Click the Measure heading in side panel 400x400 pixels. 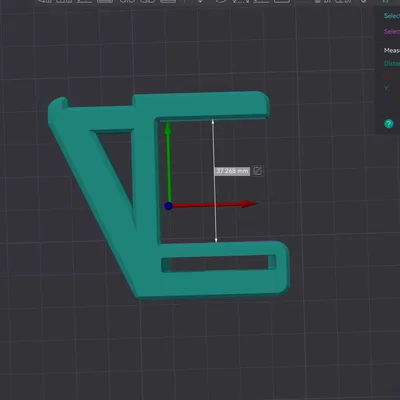tap(392, 50)
